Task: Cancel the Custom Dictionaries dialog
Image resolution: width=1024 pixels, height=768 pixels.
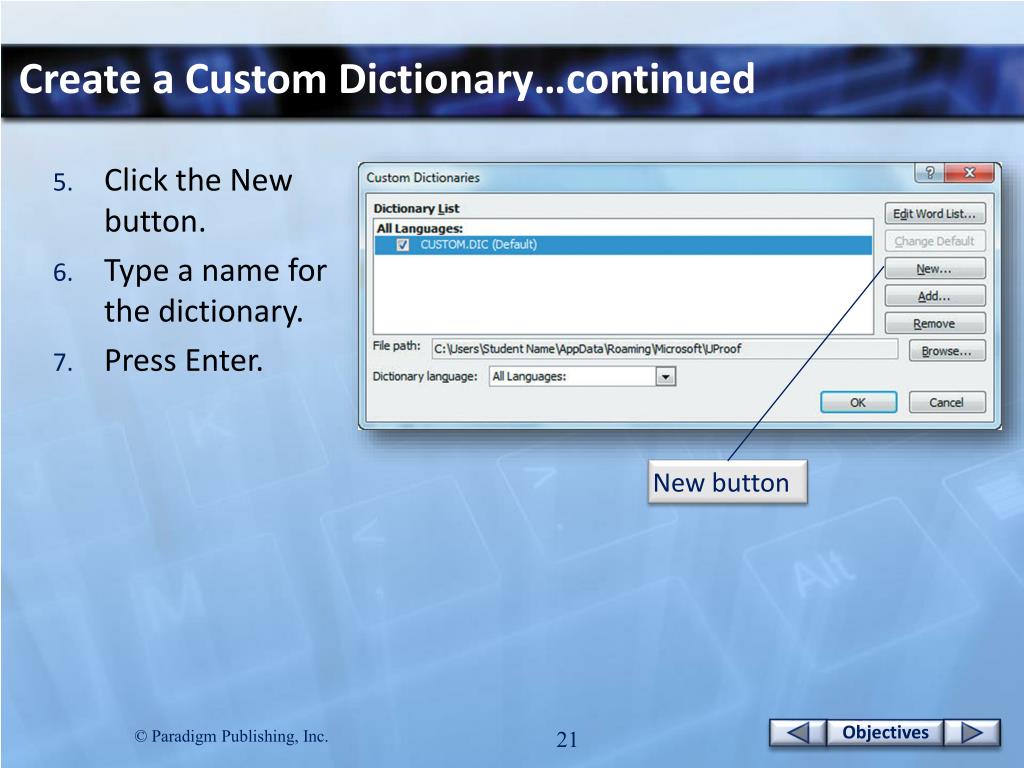Action: point(947,402)
